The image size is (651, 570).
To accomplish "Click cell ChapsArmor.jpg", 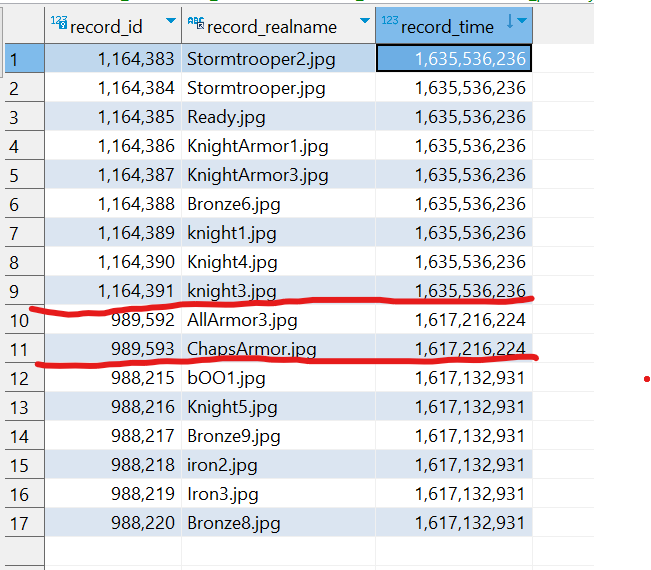I will (x=278, y=349).
